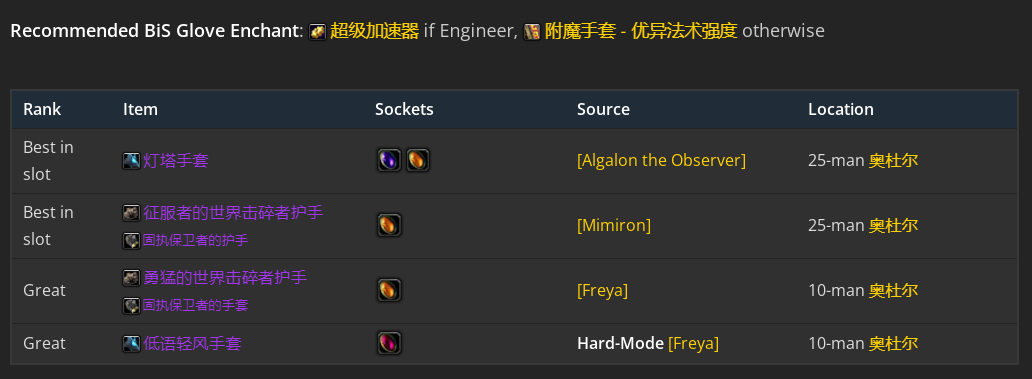Click the purple gem socket for 灯塔手套
This screenshot has width=1032, height=379.
pos(389,160)
